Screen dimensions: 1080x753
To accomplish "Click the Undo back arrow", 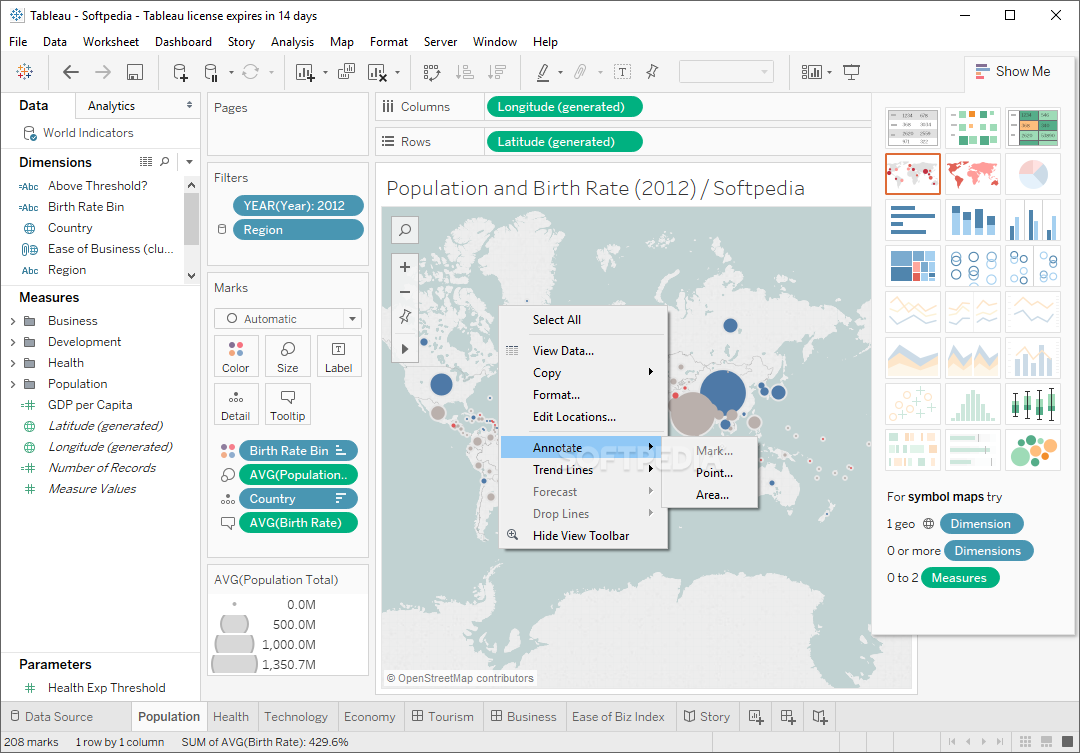I will click(70, 72).
